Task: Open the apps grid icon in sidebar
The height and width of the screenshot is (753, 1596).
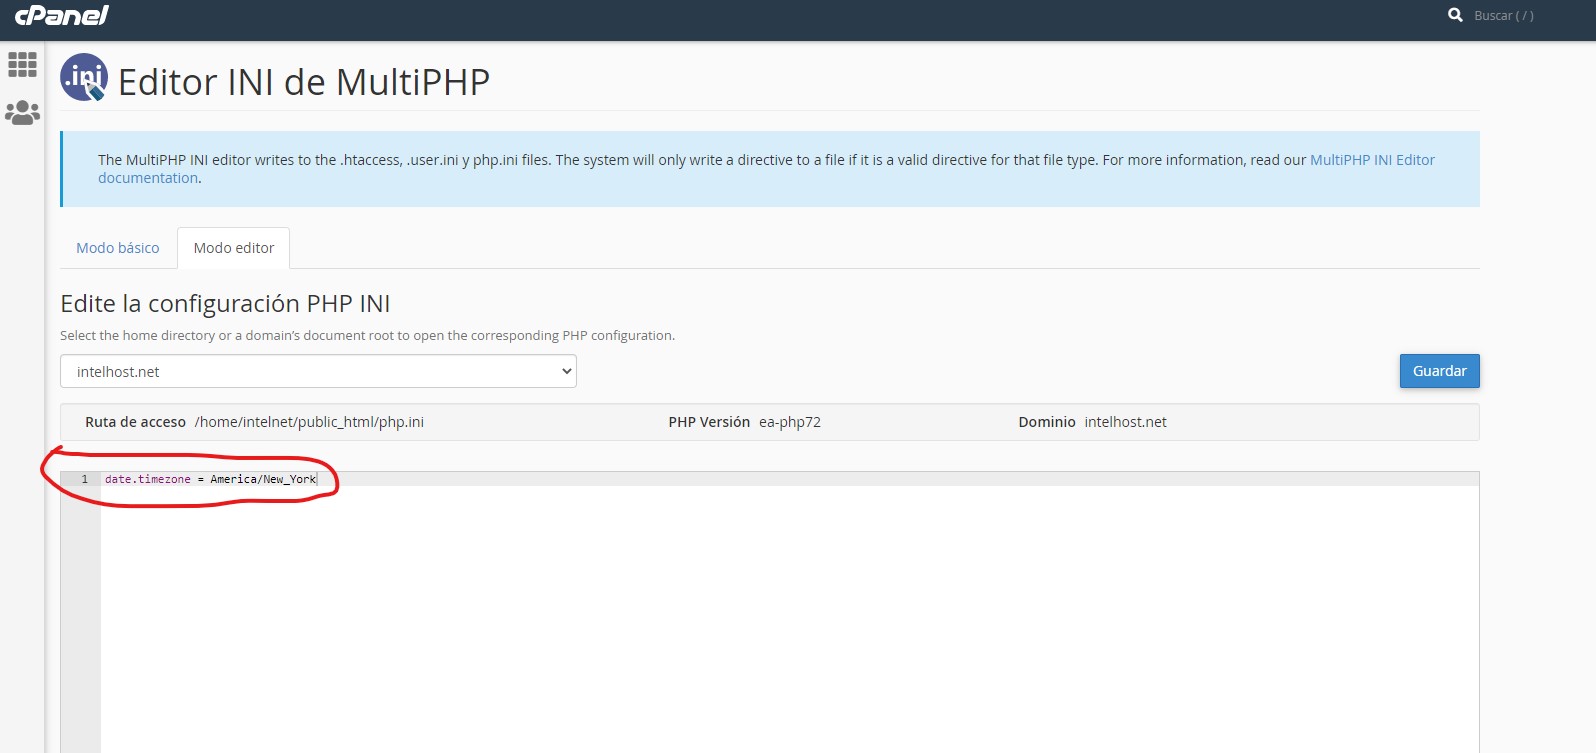Action: pos(22,65)
